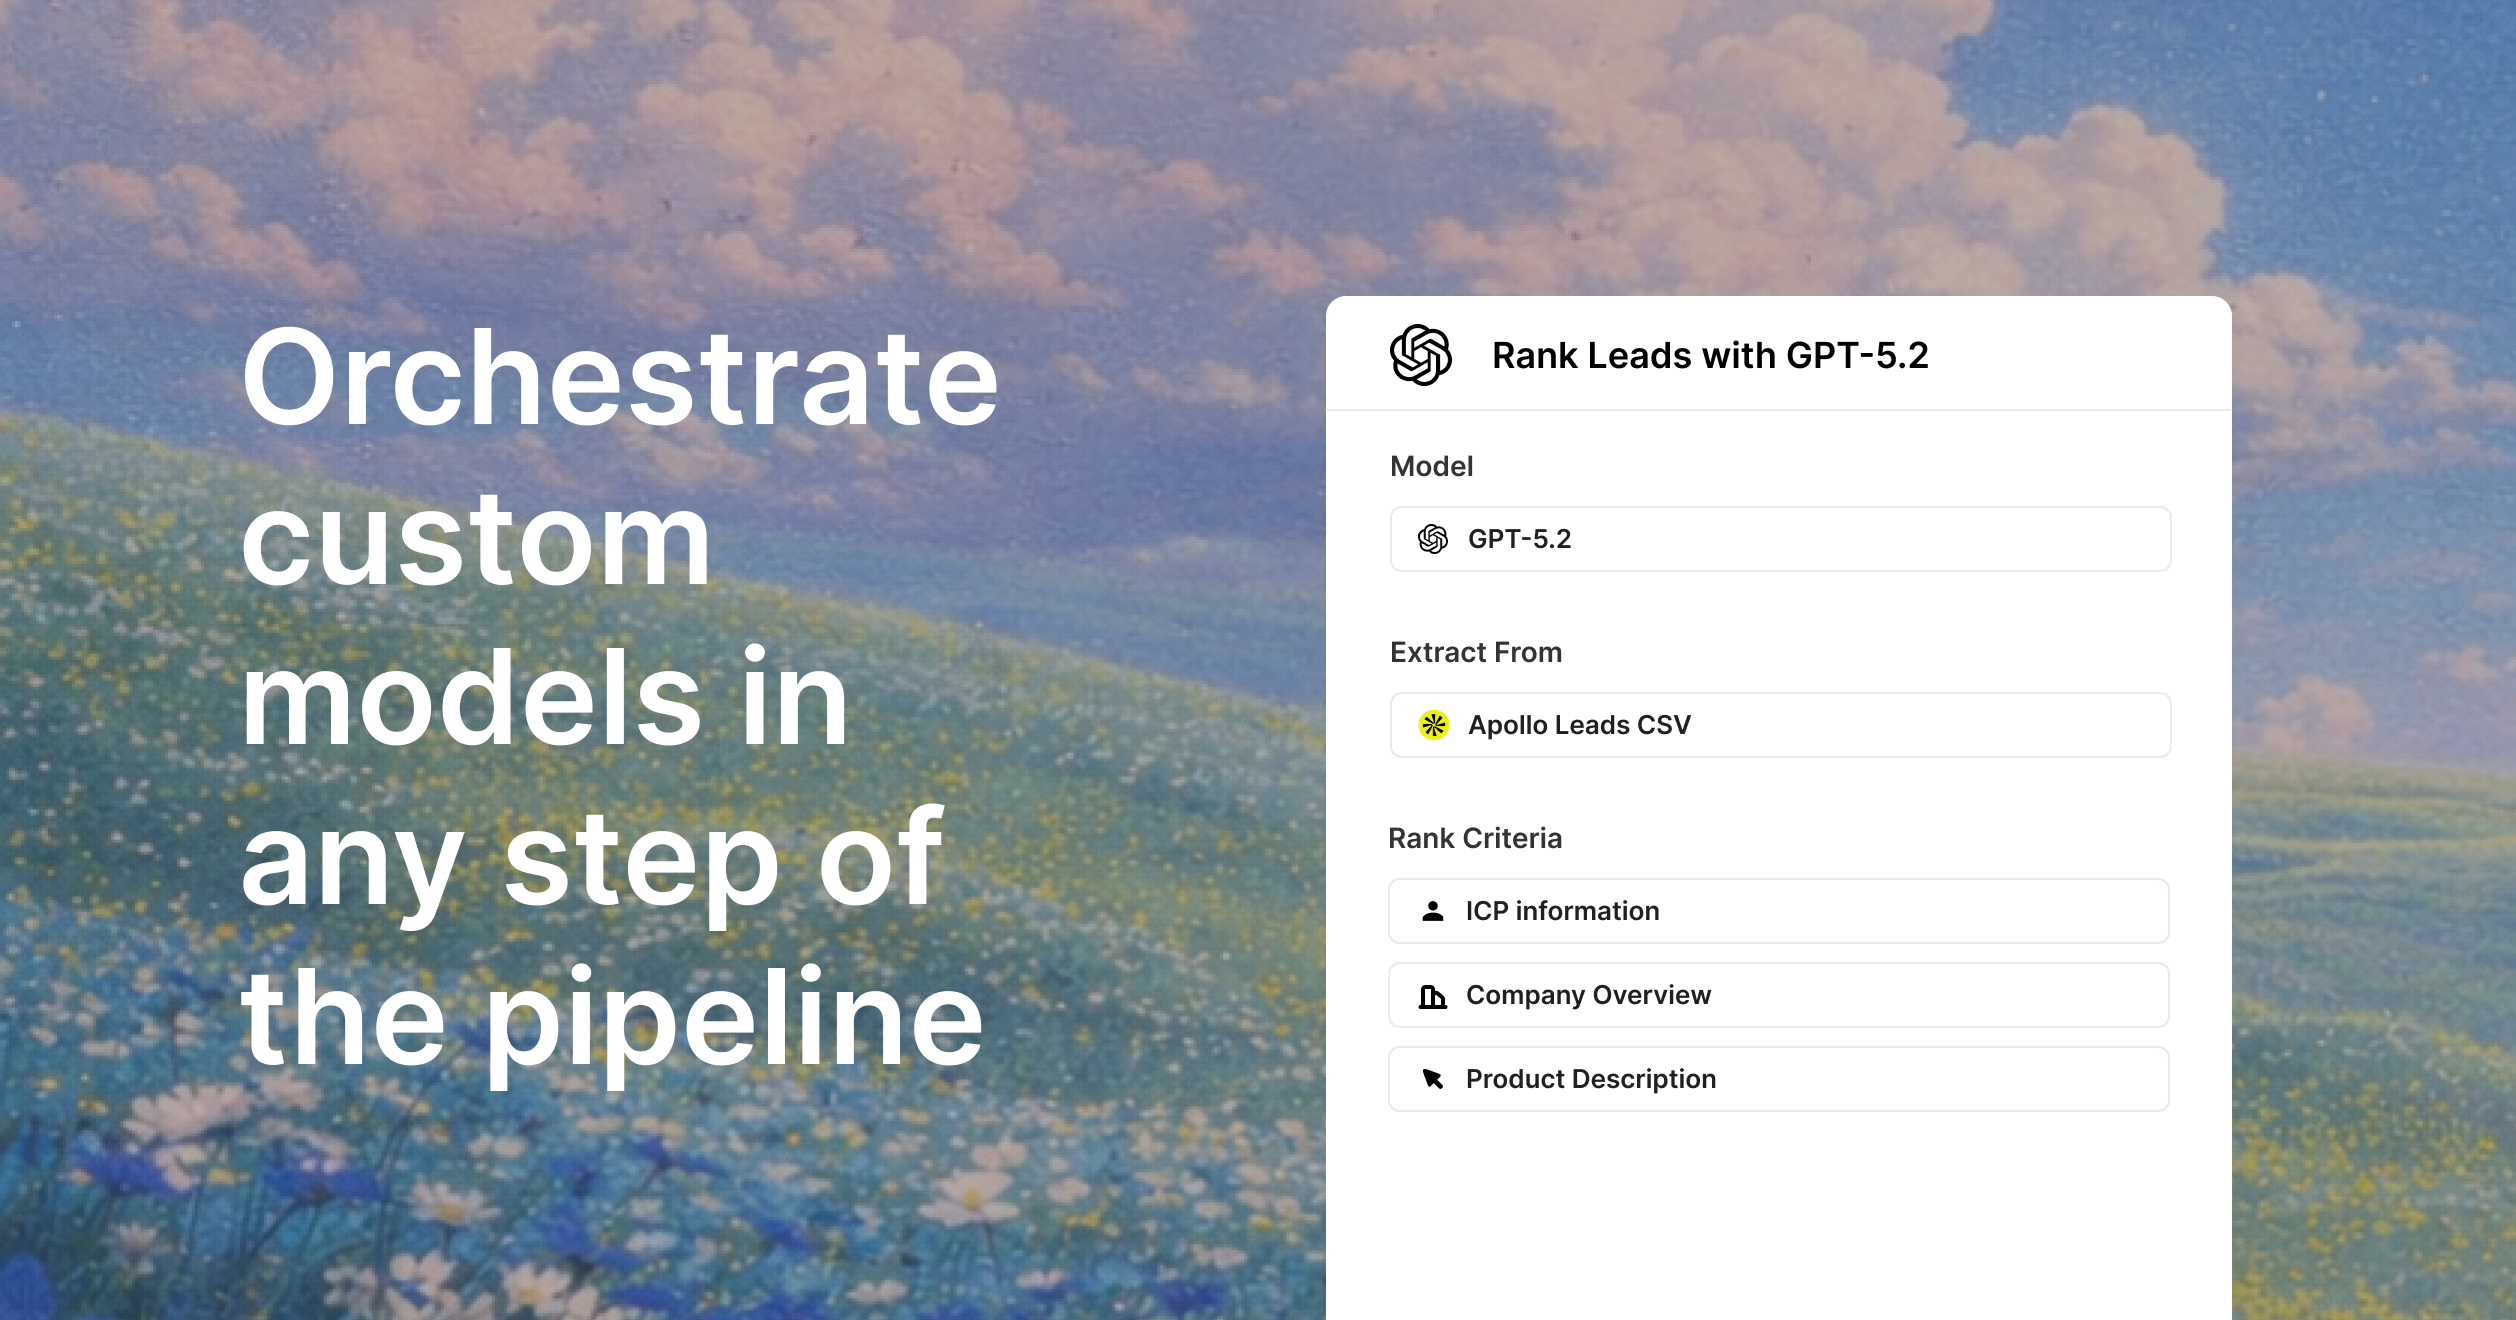This screenshot has width=2516, height=1320.
Task: Click the building icon beside Company Overview
Action: pyautogui.click(x=1432, y=996)
